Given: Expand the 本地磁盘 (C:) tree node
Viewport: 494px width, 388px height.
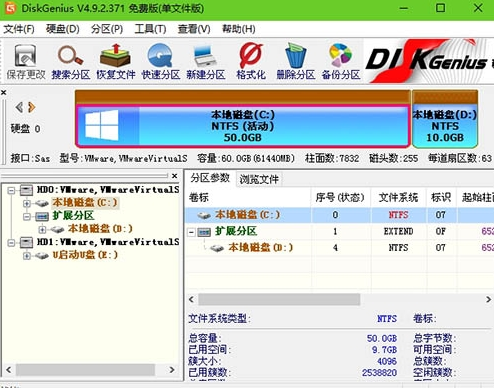Looking at the screenshot, I should point(27,203).
